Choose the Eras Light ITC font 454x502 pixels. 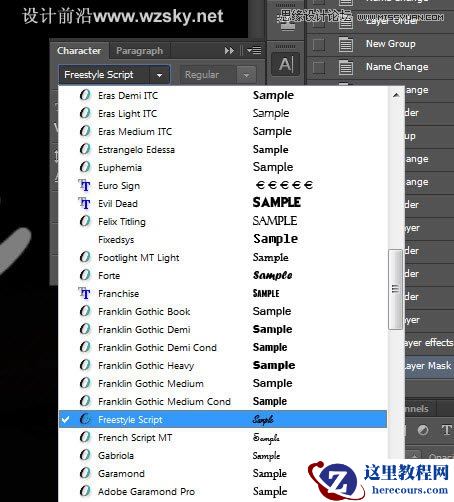tap(223, 113)
